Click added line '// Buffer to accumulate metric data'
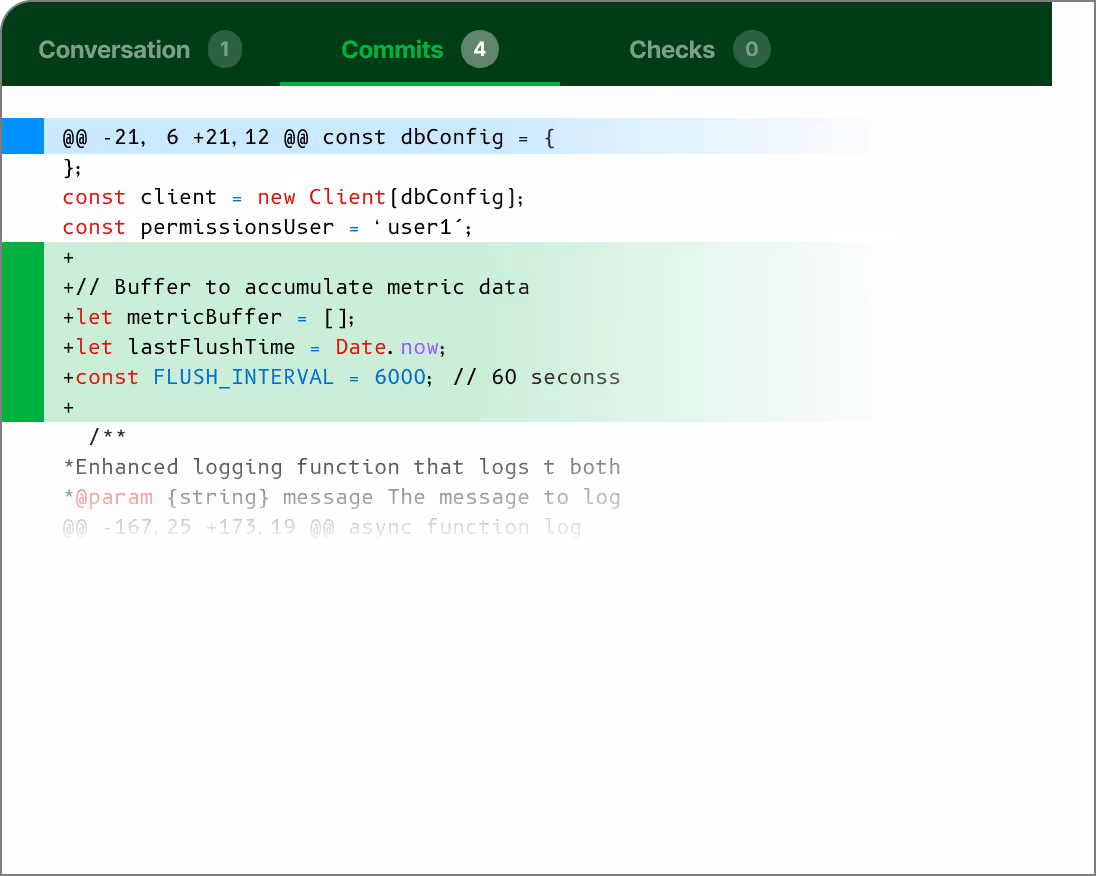Viewport: 1096px width, 876px height. coord(296,287)
